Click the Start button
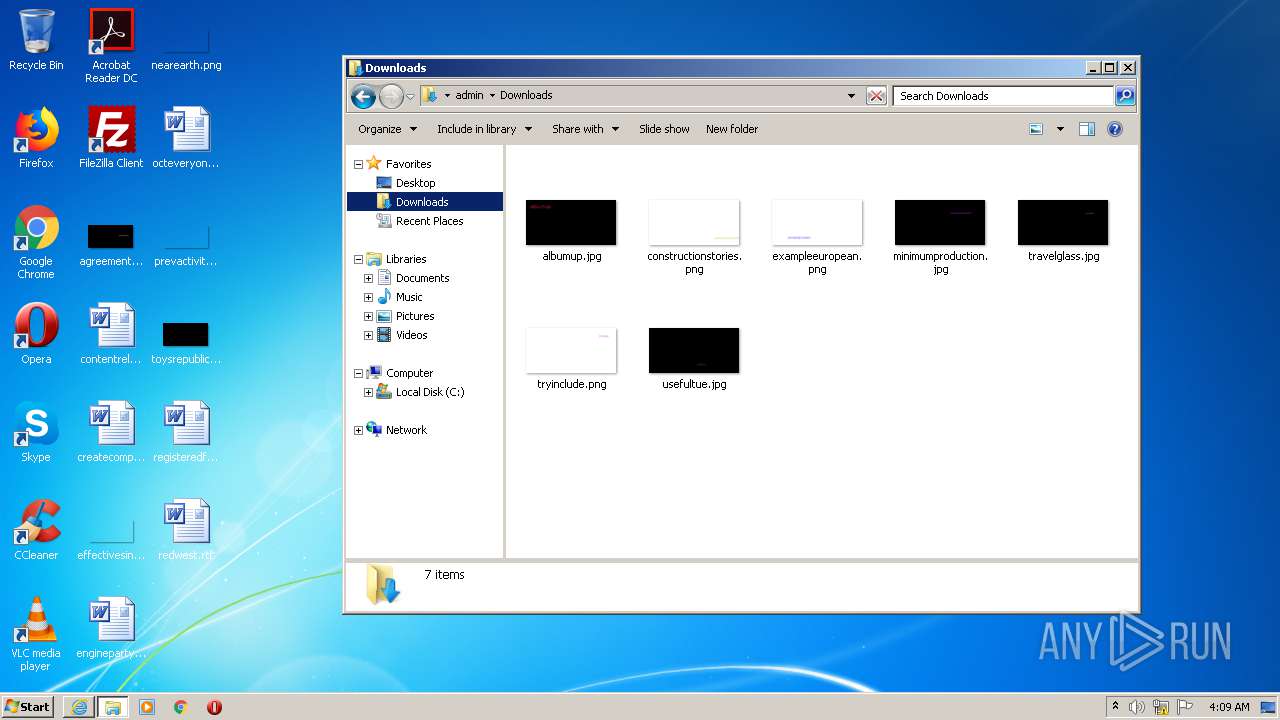 click(x=28, y=706)
